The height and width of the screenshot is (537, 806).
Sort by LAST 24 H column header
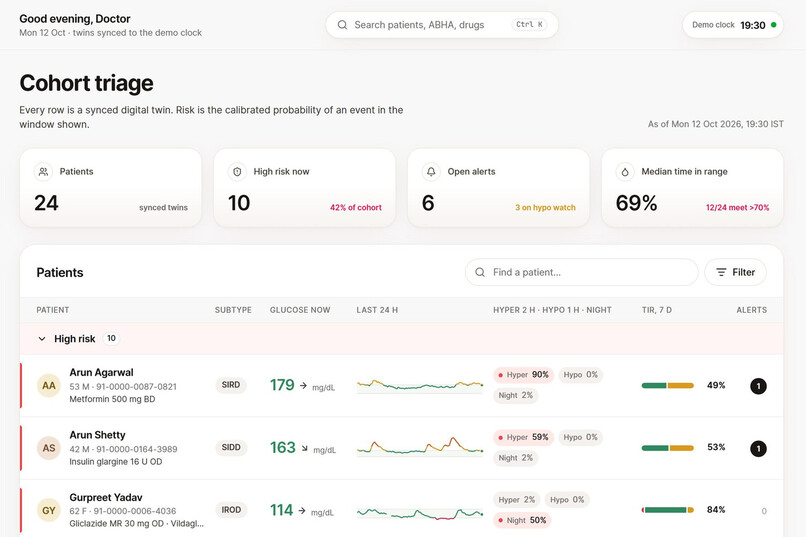pyautogui.click(x=377, y=310)
